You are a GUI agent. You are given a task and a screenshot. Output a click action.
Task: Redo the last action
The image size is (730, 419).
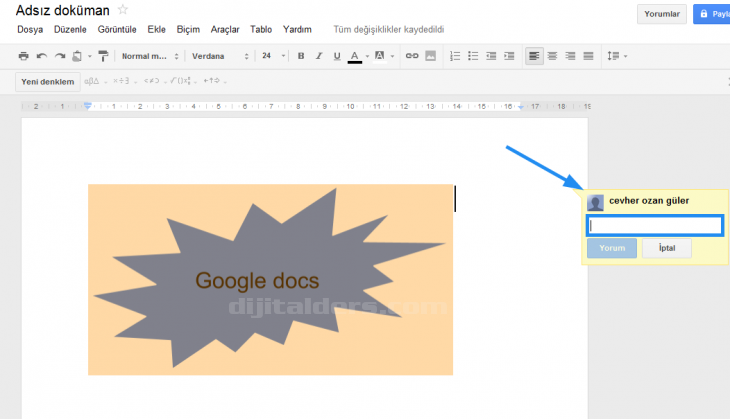(x=60, y=56)
